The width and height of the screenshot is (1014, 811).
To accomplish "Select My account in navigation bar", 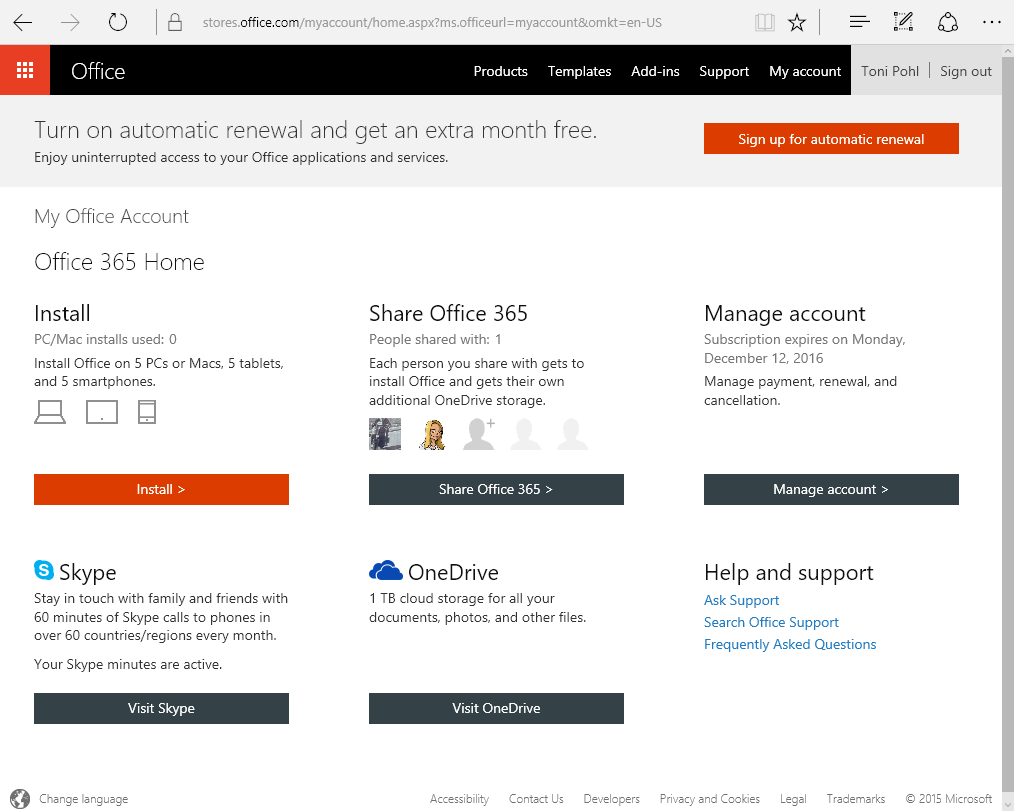I will click(x=805, y=71).
